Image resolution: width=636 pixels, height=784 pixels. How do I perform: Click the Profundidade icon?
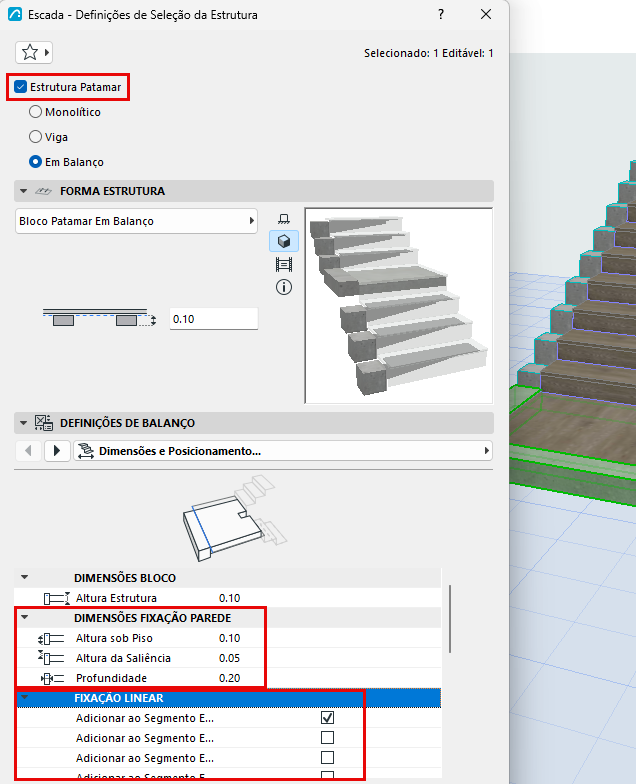click(x=52, y=678)
